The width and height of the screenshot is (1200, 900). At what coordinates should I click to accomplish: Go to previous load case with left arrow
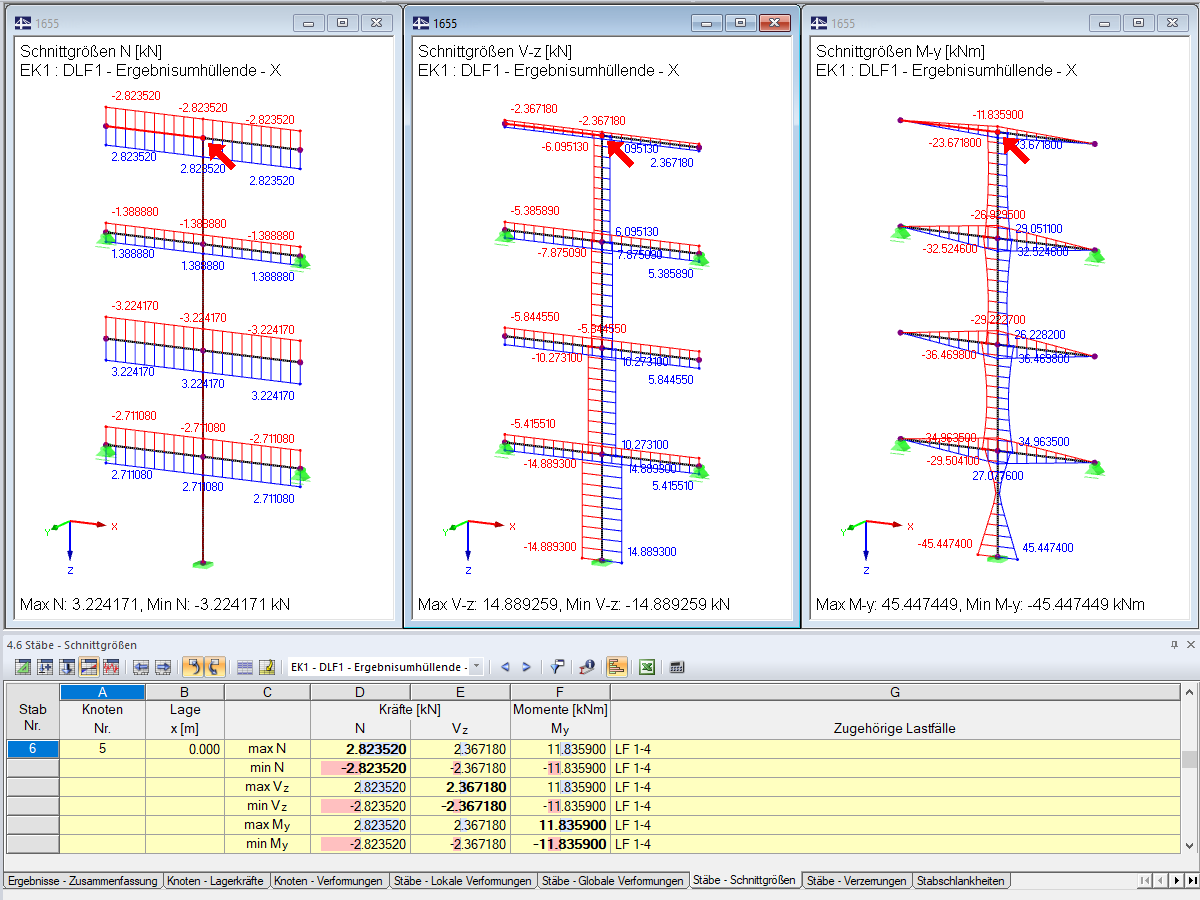coord(505,666)
